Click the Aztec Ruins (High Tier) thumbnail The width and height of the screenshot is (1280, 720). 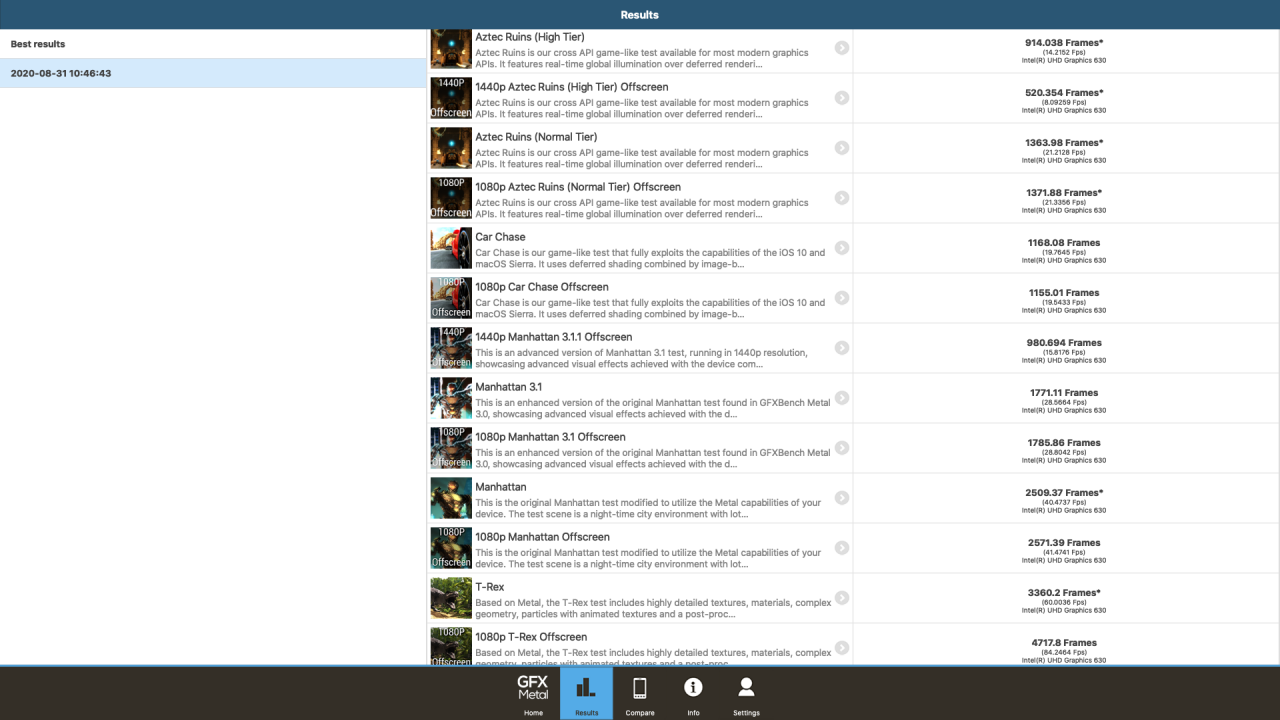pos(451,49)
